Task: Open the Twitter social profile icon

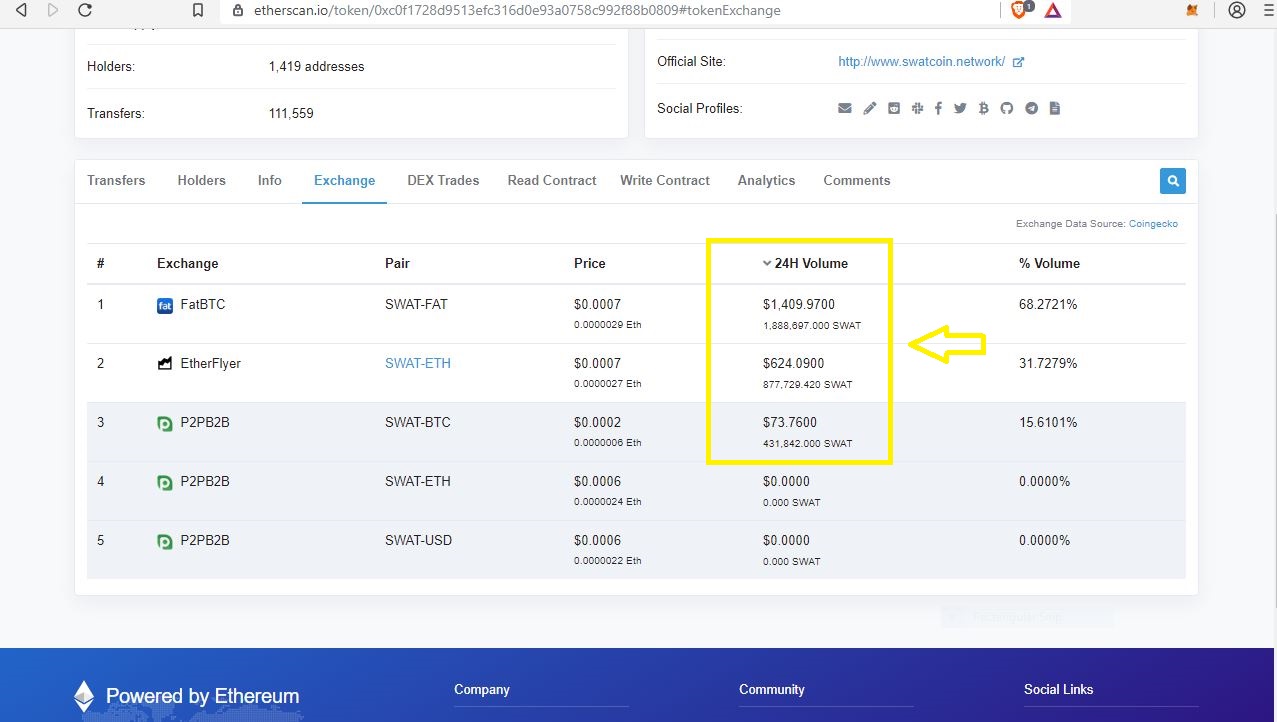Action: click(x=960, y=108)
